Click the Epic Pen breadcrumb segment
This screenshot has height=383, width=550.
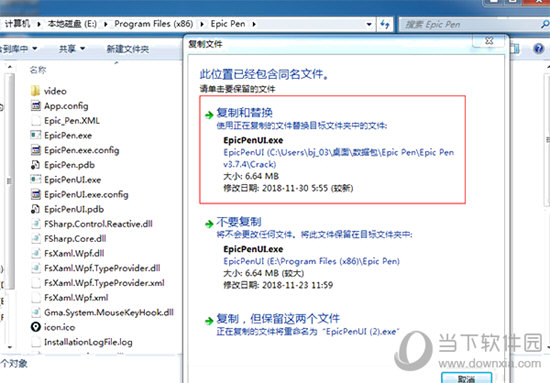tap(228, 24)
